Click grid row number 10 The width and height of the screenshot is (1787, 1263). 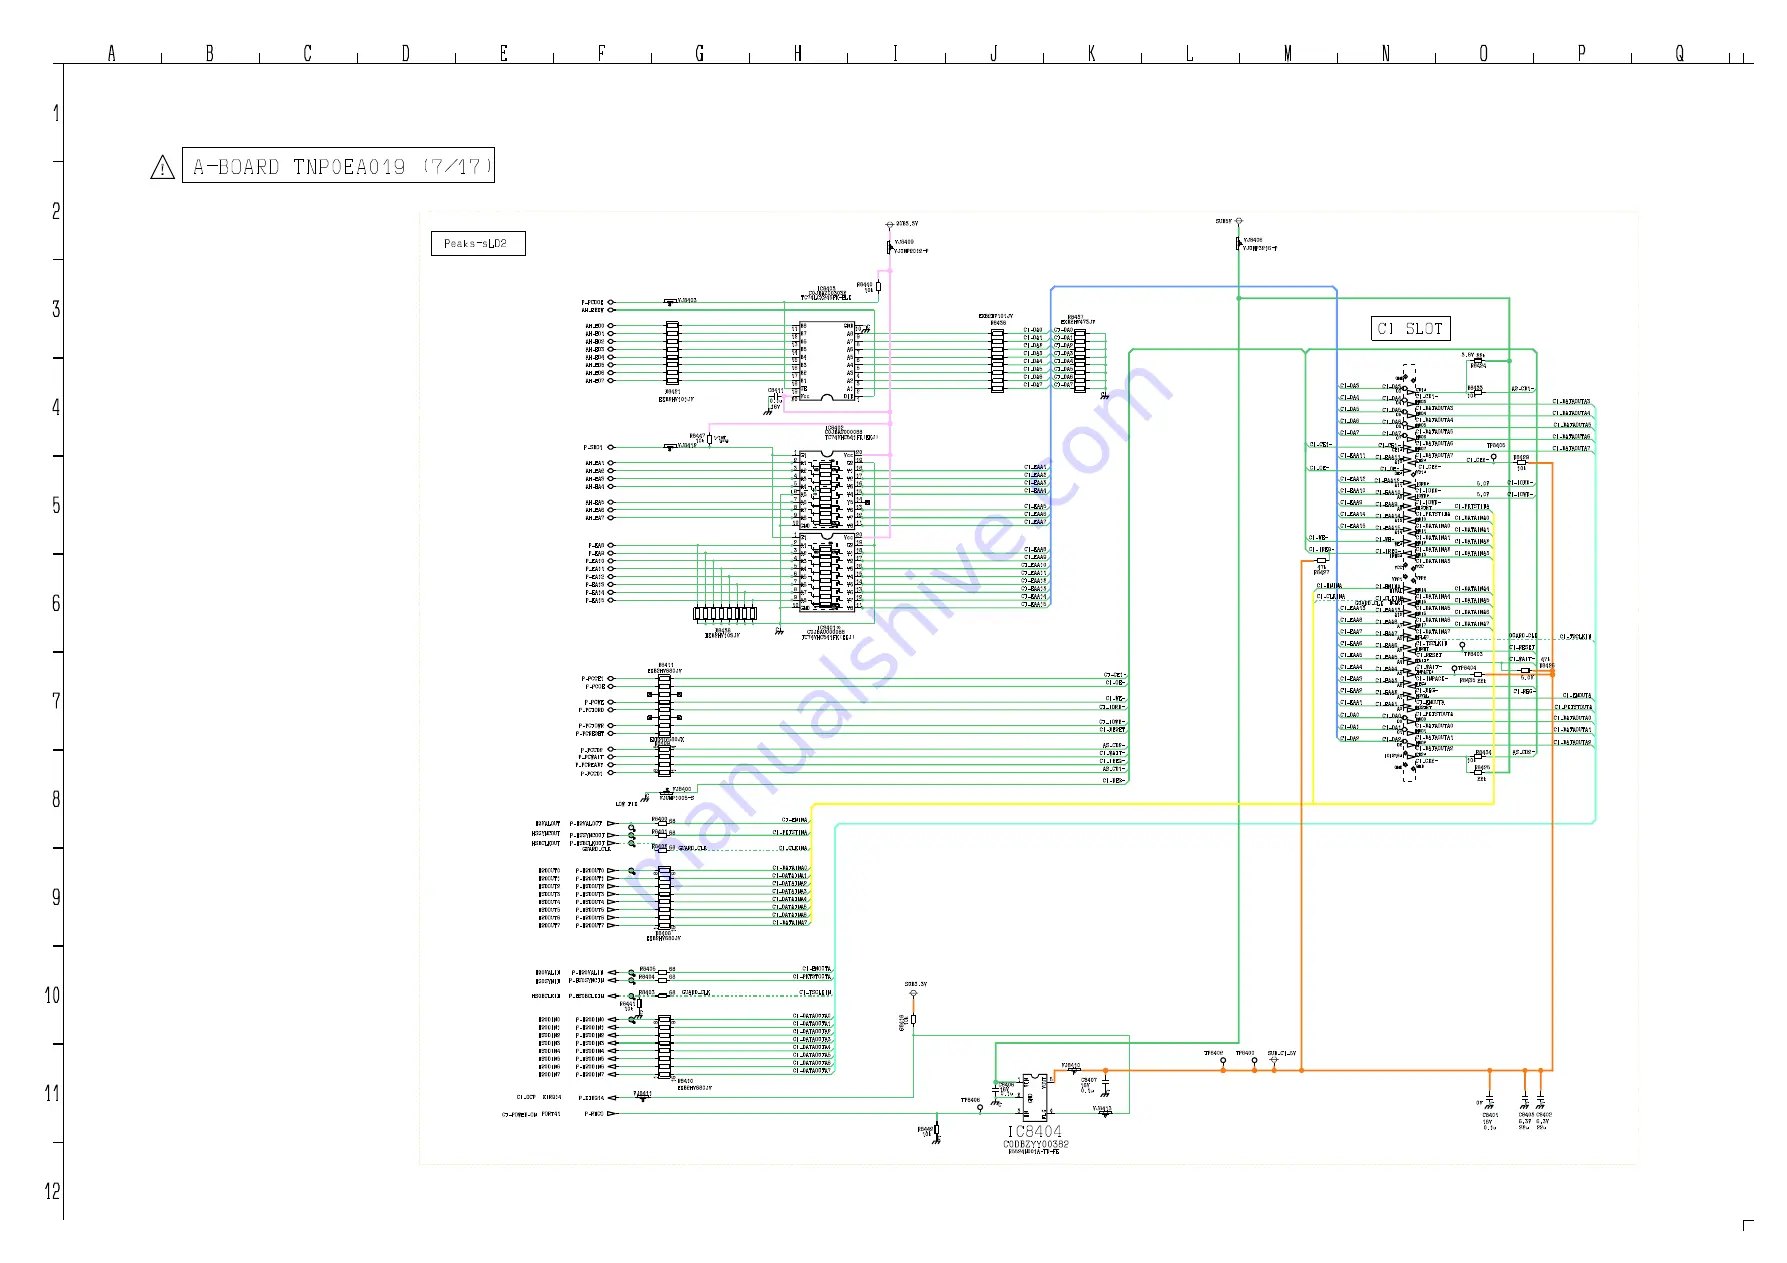[53, 996]
